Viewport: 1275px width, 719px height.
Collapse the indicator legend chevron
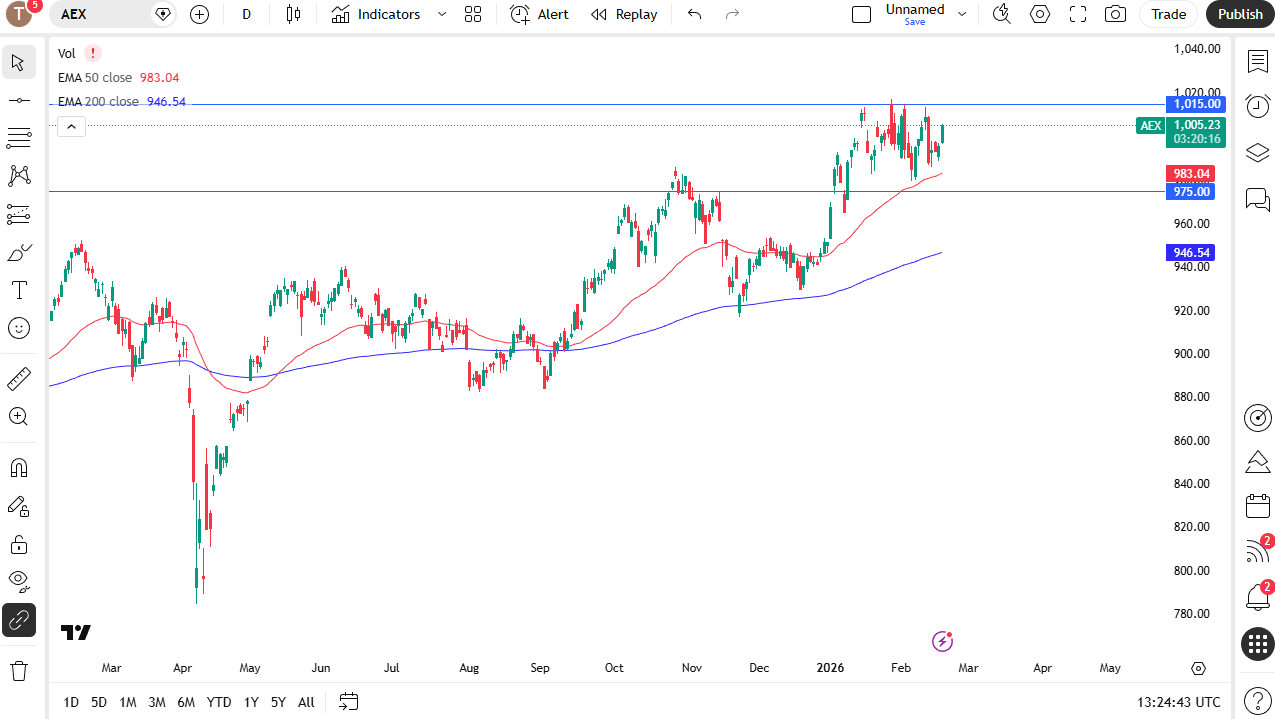(72, 126)
